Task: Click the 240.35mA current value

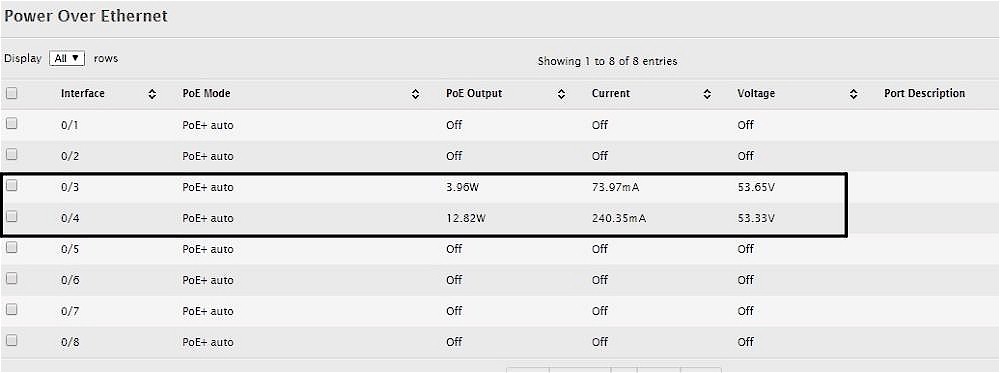Action: point(619,219)
